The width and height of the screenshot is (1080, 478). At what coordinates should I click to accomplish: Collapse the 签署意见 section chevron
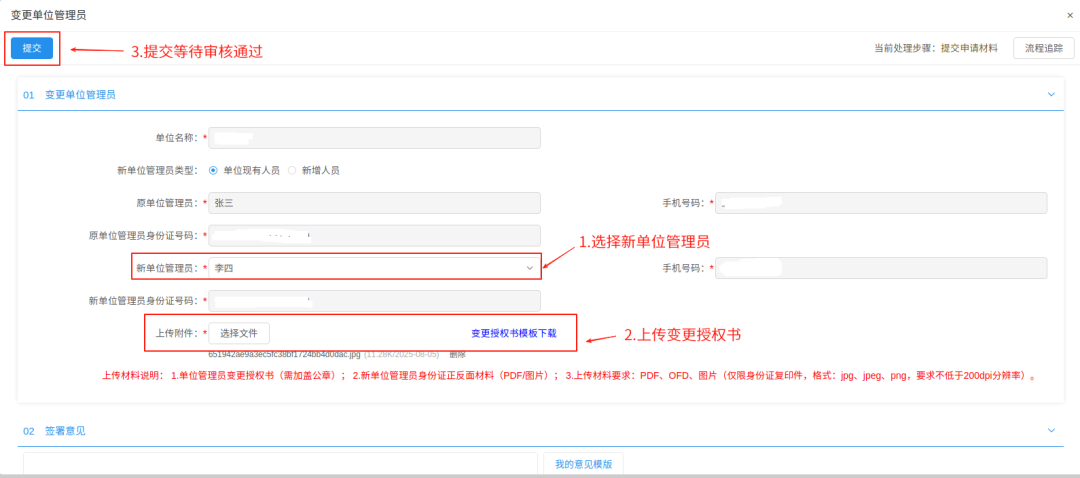point(1051,430)
